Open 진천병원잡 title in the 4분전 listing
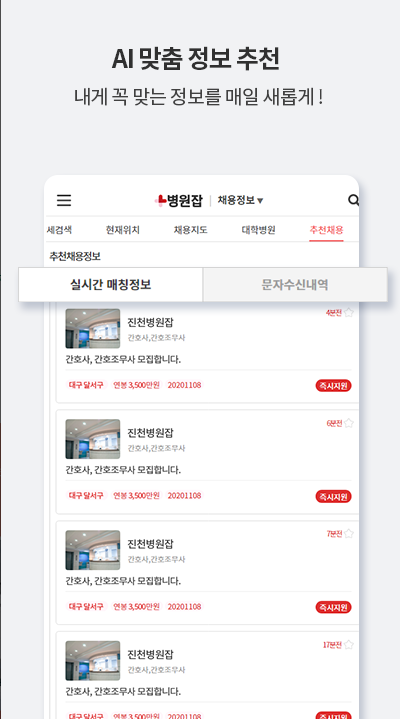This screenshot has width=400, height=719. 150,322
